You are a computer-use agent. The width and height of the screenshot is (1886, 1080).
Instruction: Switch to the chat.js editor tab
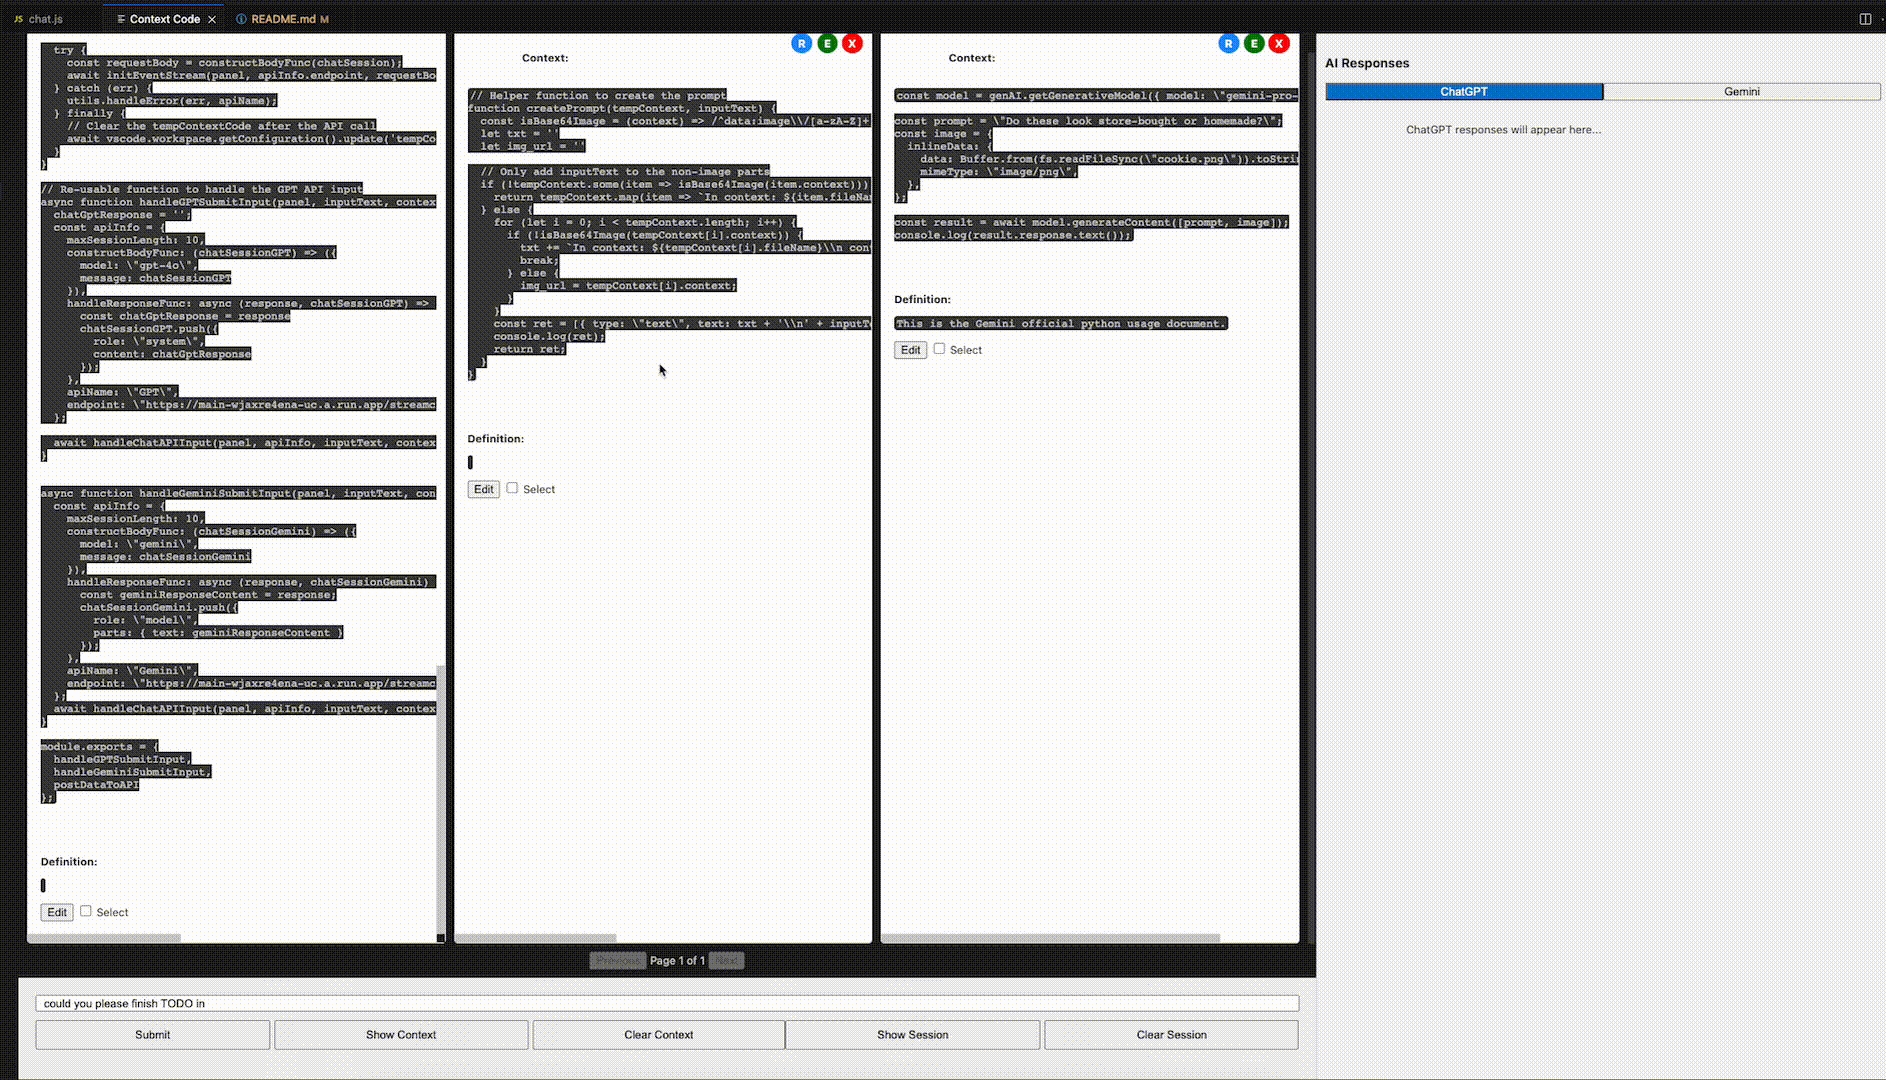45,19
